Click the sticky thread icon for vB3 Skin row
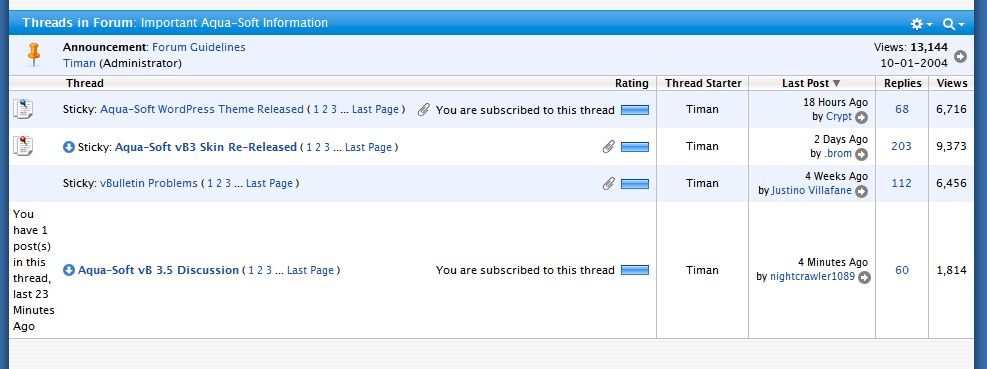The width and height of the screenshot is (987, 369). coord(23,146)
